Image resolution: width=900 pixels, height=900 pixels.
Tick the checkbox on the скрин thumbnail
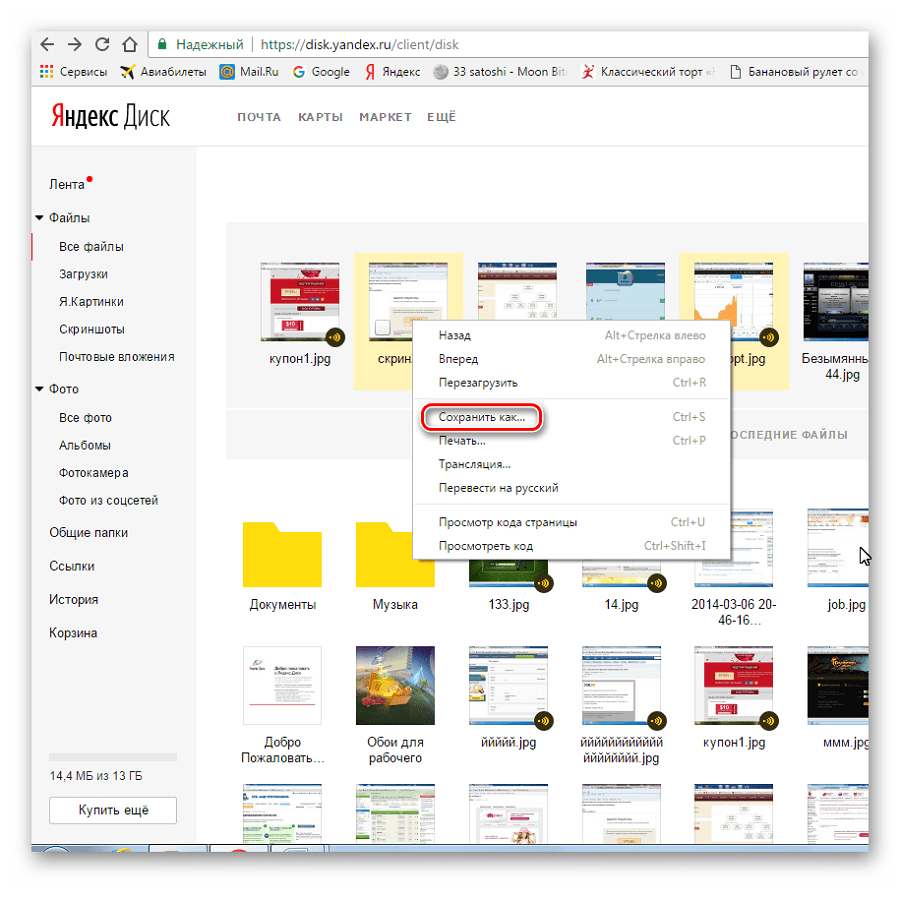[382, 329]
